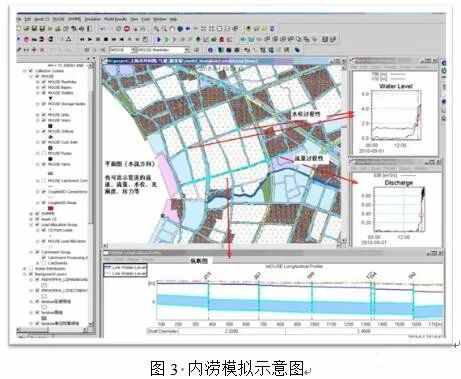Click the cyan profile toolbar icon
Screen dimensions: 461x379
pos(243,39)
